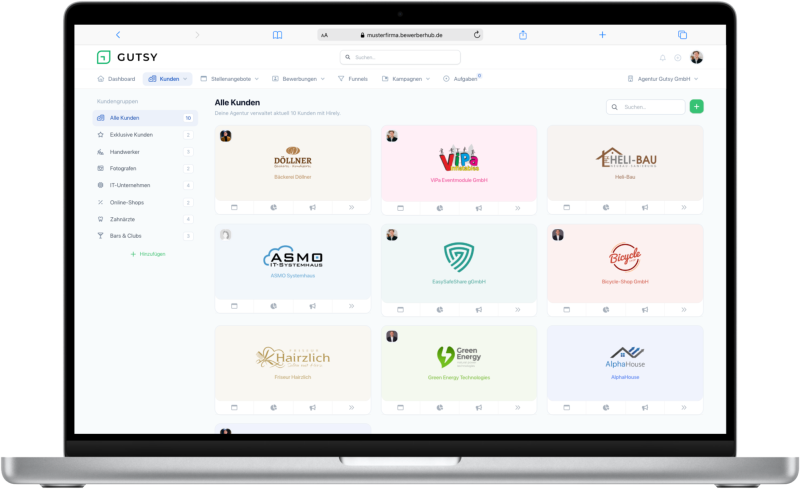This screenshot has height=489, width=800.
Task: Click chart icon under Bäckerei Döllner
Action: pos(273,207)
